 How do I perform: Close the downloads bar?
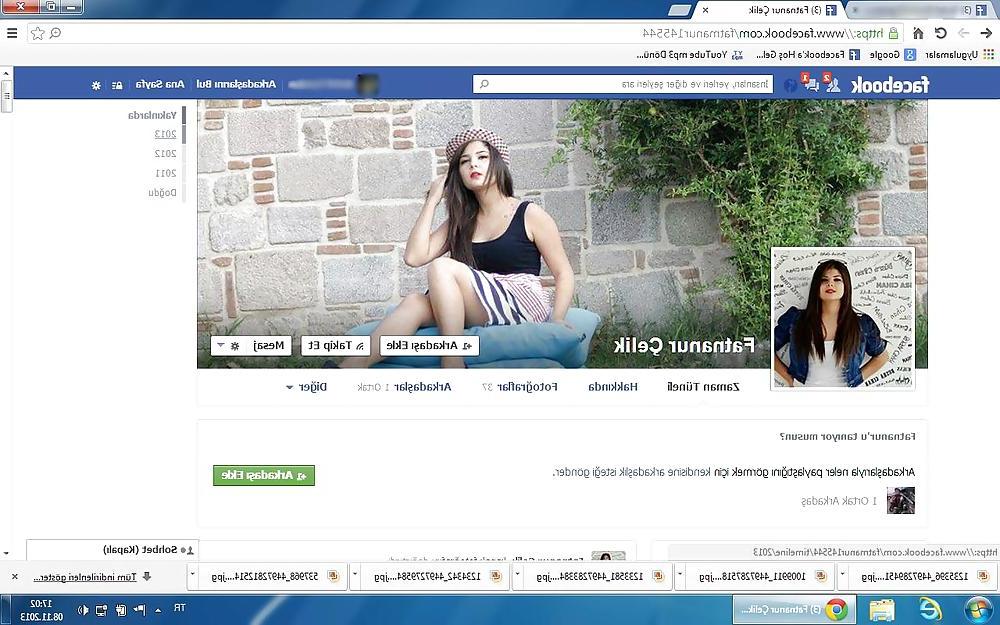pyautogui.click(x=15, y=577)
